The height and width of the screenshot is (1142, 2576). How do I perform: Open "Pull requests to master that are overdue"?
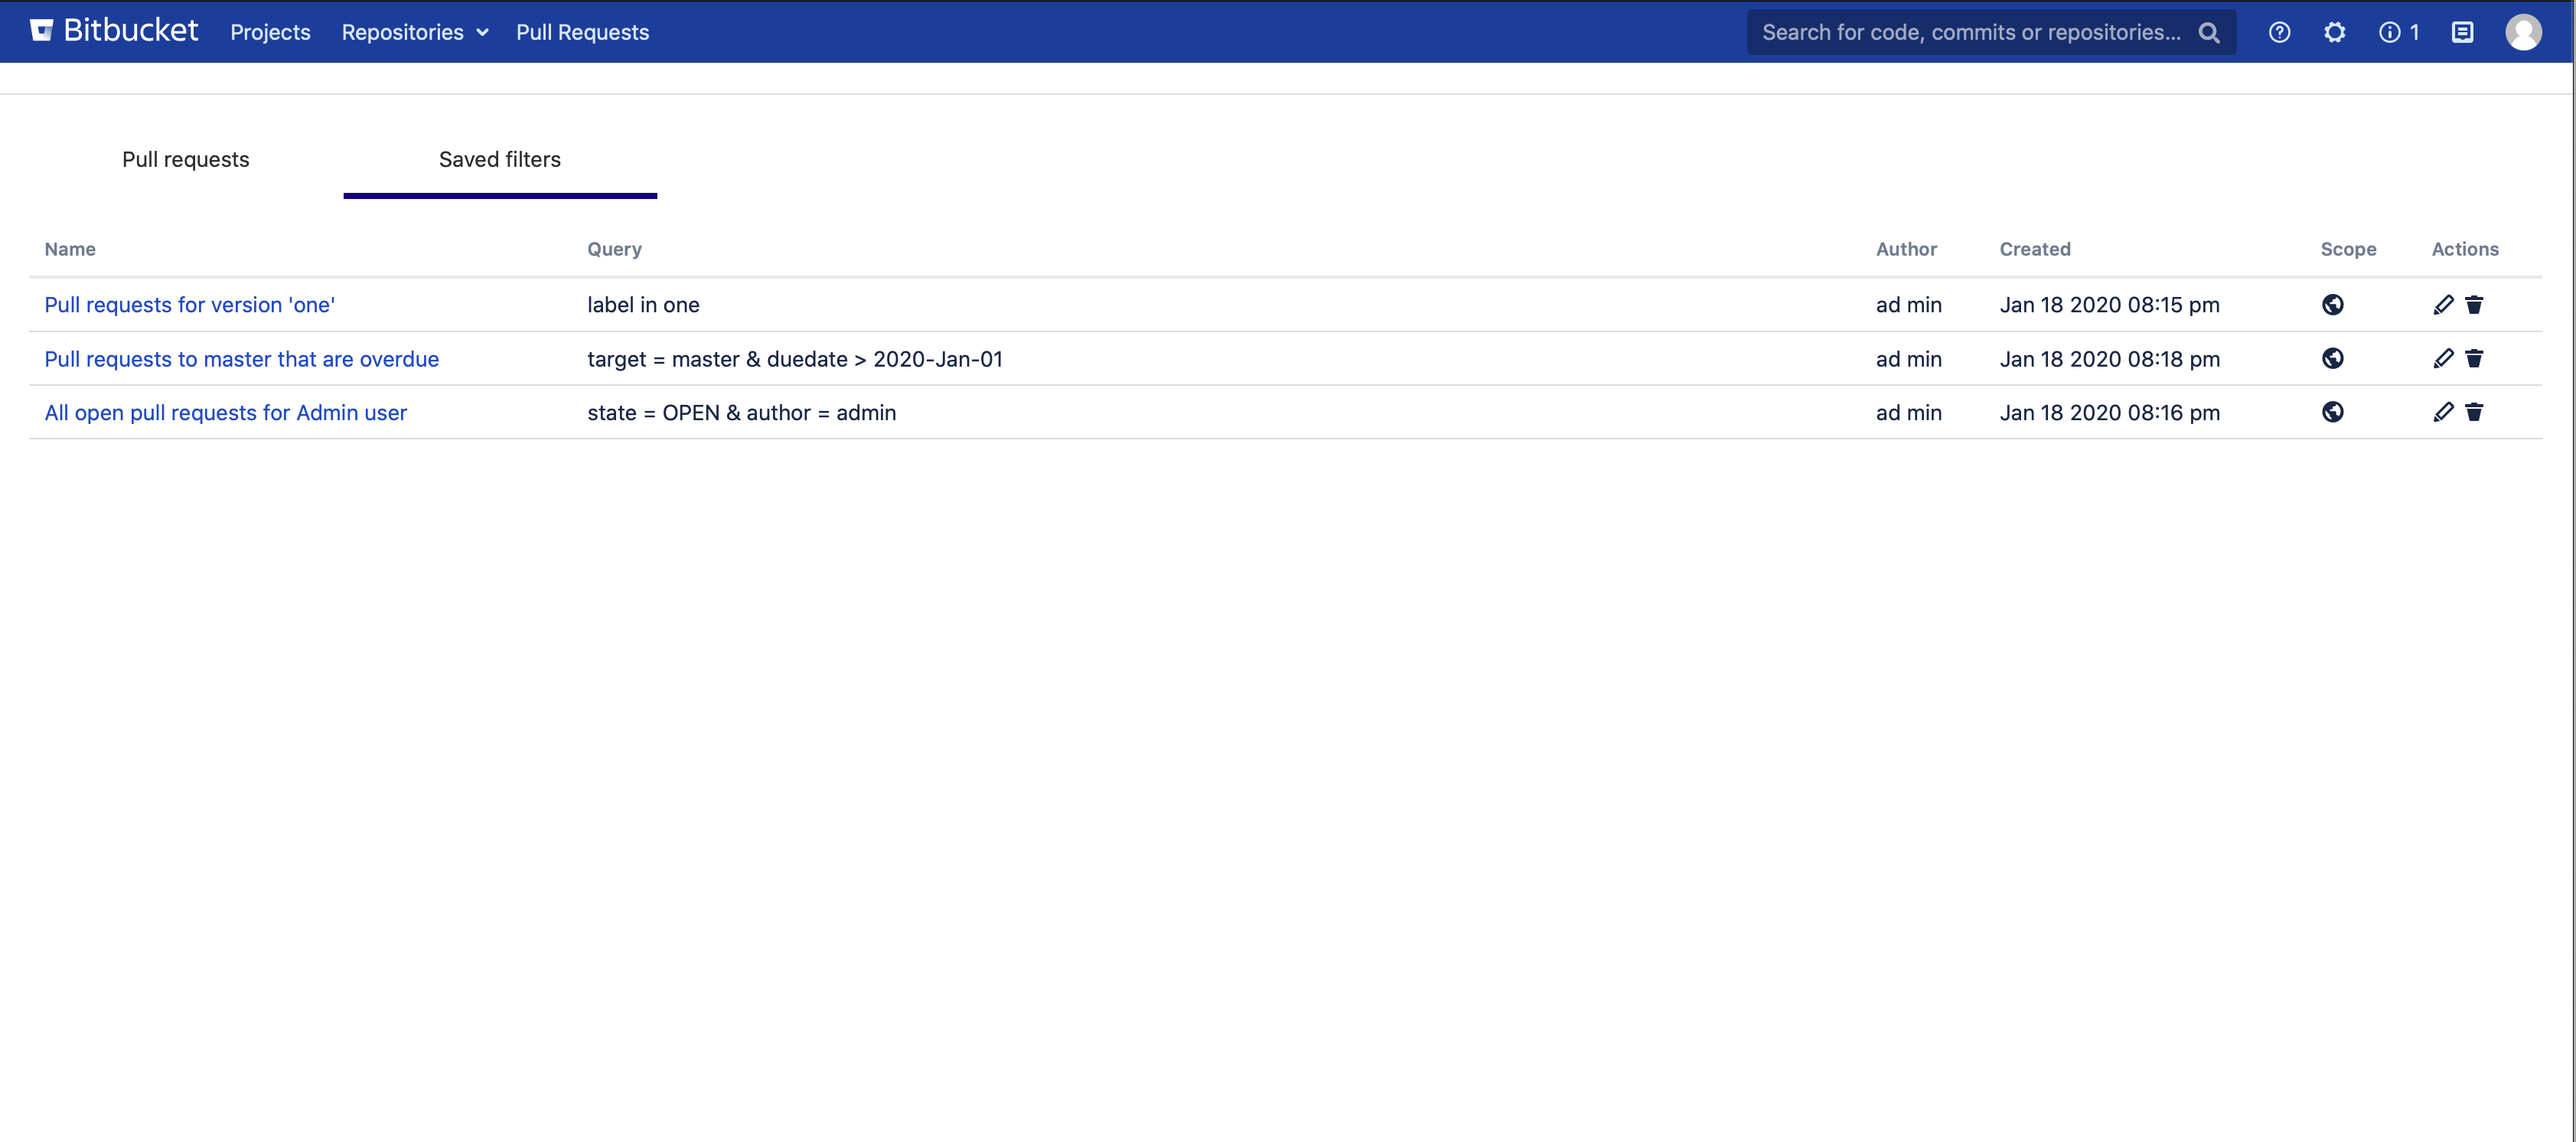pos(242,359)
